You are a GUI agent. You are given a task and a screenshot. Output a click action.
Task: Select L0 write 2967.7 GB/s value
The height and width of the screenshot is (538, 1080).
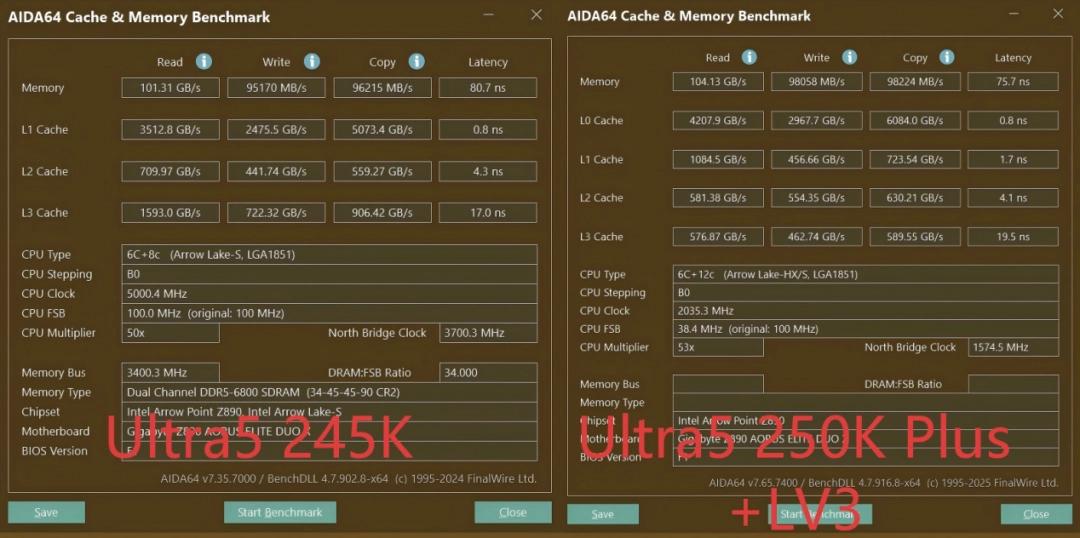(x=816, y=121)
